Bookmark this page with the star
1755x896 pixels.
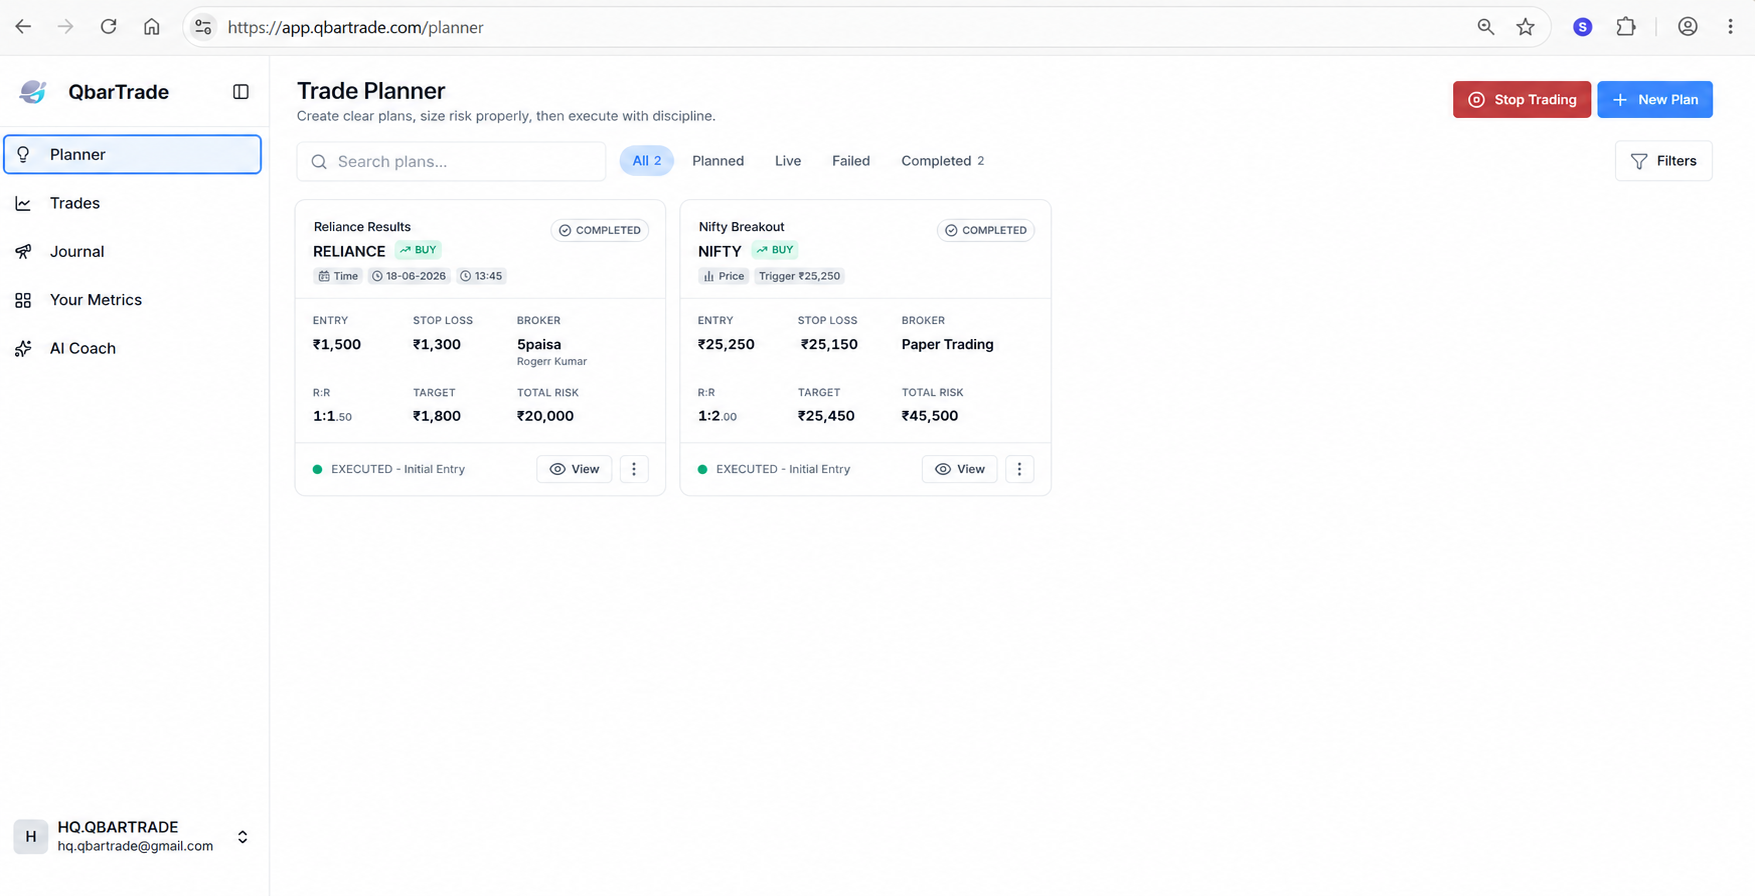click(x=1525, y=27)
